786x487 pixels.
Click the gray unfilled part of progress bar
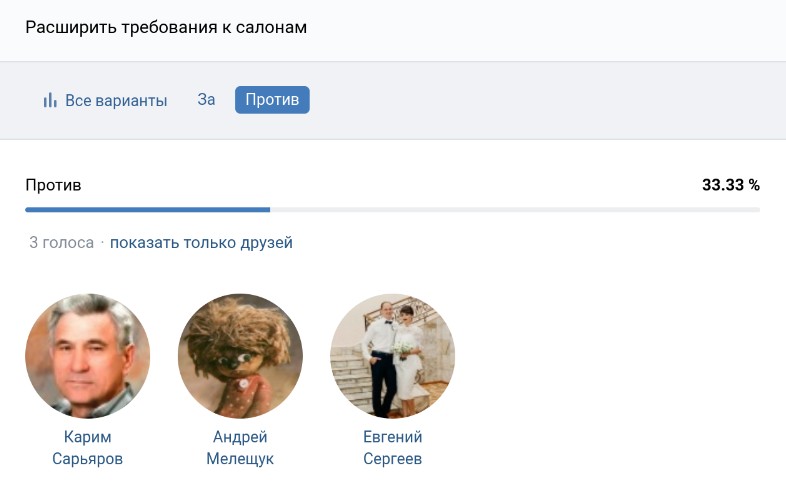[x=515, y=210]
